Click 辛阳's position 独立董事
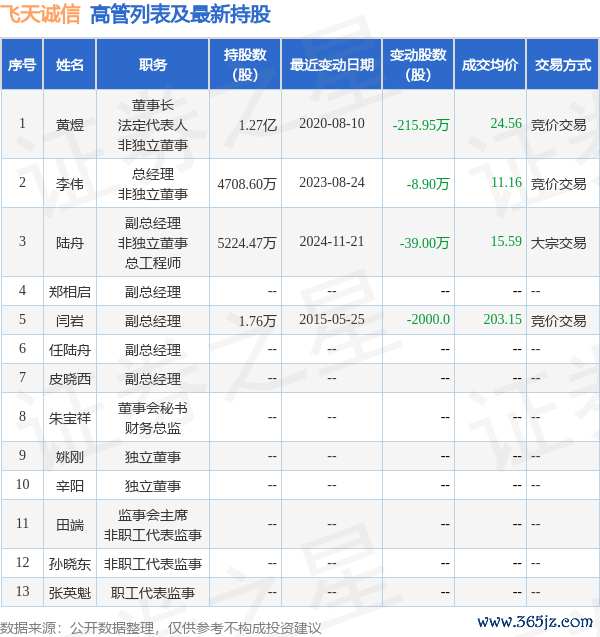Image resolution: width=600 pixels, height=637 pixels. pos(153,486)
